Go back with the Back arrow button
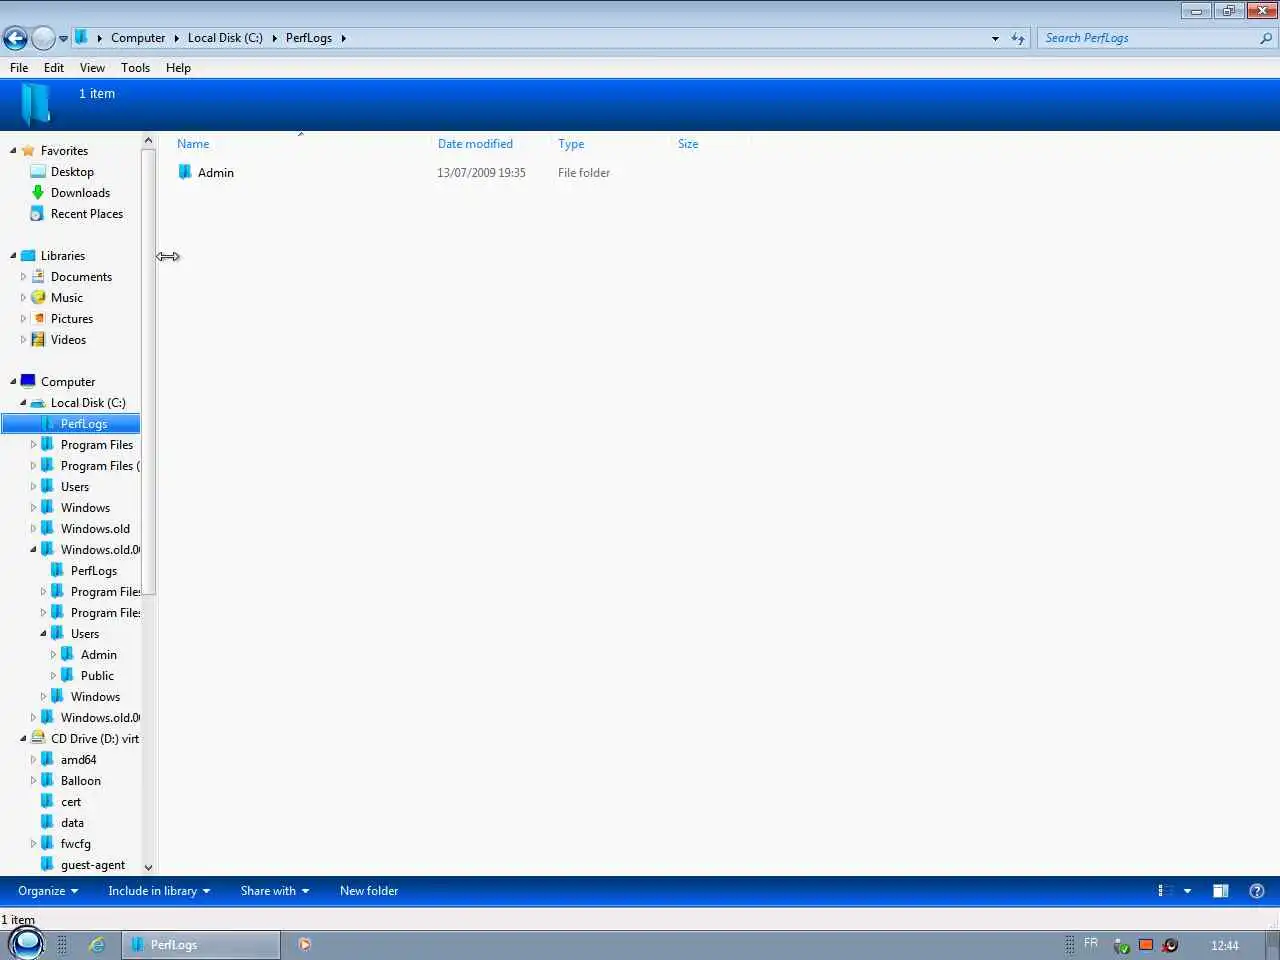 point(15,38)
